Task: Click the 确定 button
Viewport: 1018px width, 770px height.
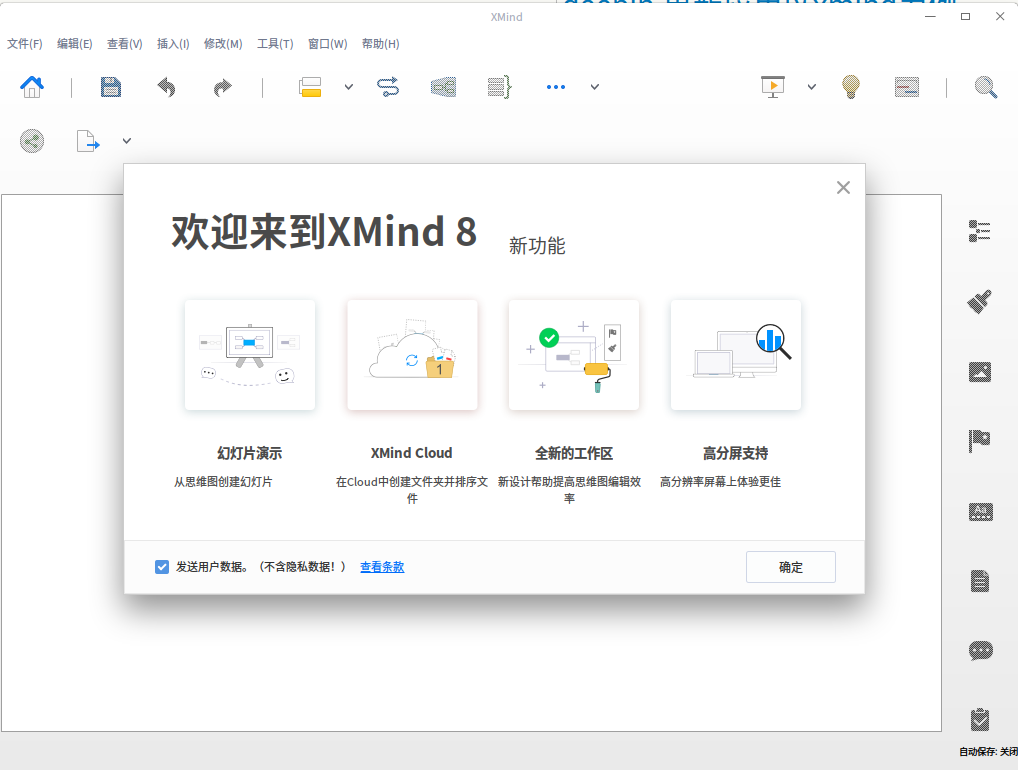Action: [x=791, y=567]
